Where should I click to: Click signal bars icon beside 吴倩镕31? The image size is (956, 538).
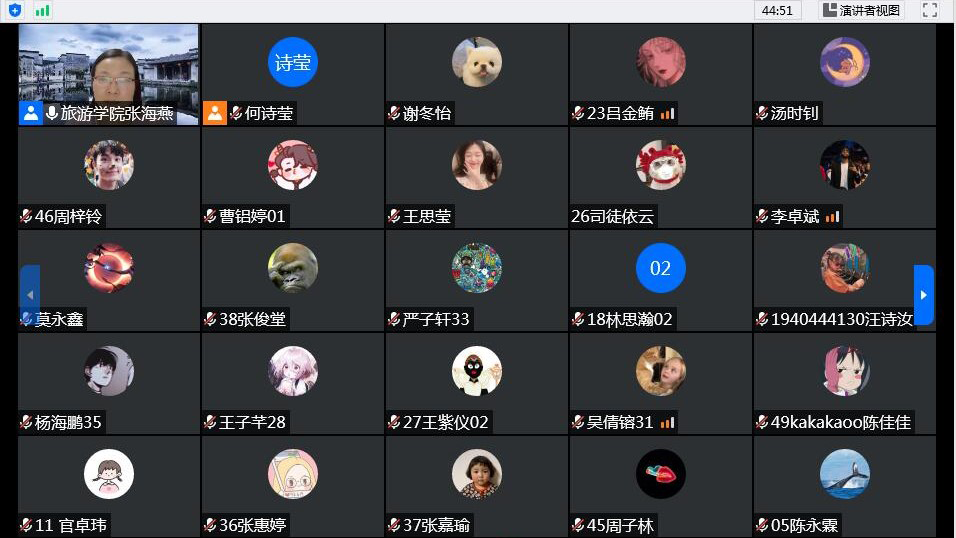(668, 423)
